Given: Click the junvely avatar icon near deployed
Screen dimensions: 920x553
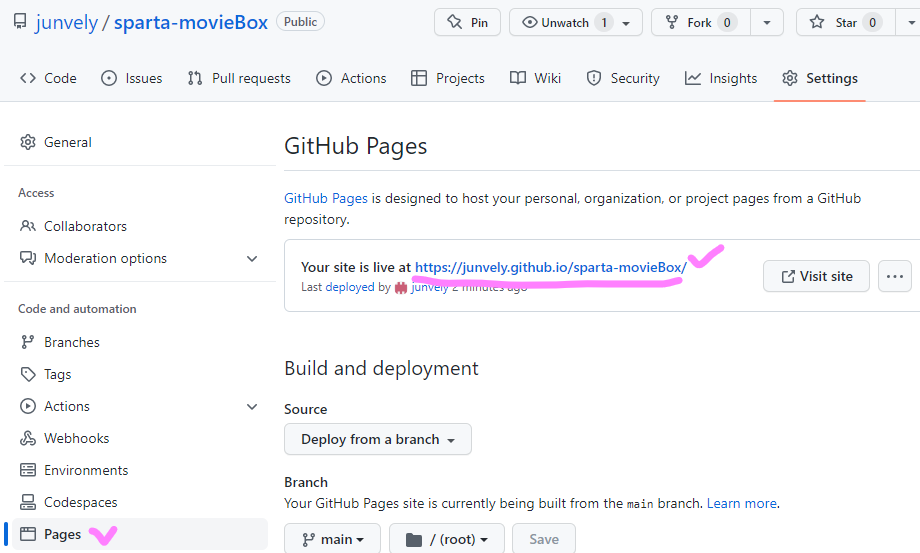Looking at the screenshot, I should tap(401, 287).
